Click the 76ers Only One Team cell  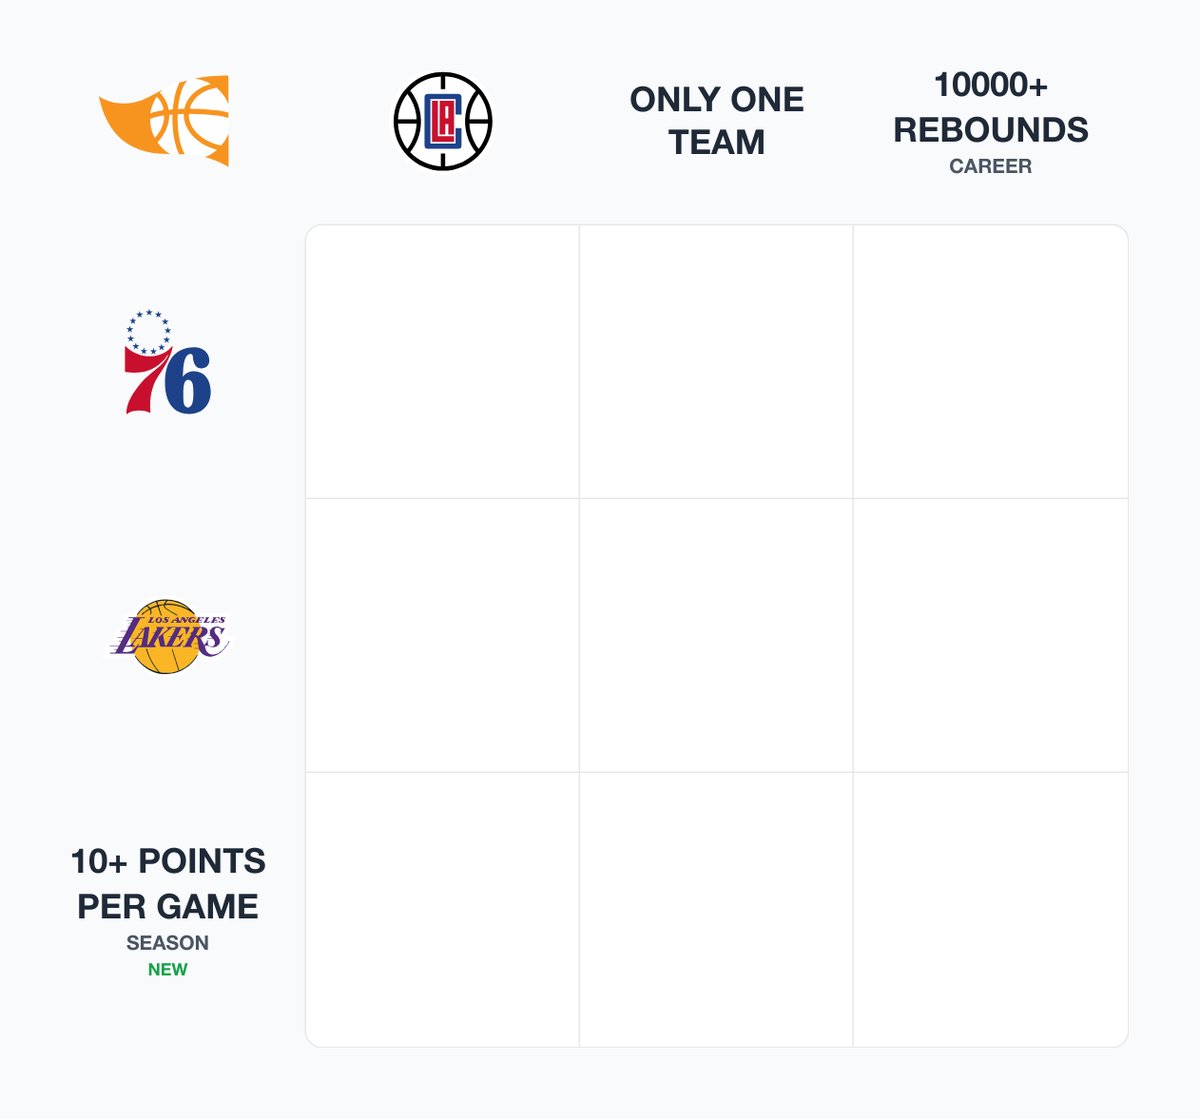pyautogui.click(x=716, y=358)
